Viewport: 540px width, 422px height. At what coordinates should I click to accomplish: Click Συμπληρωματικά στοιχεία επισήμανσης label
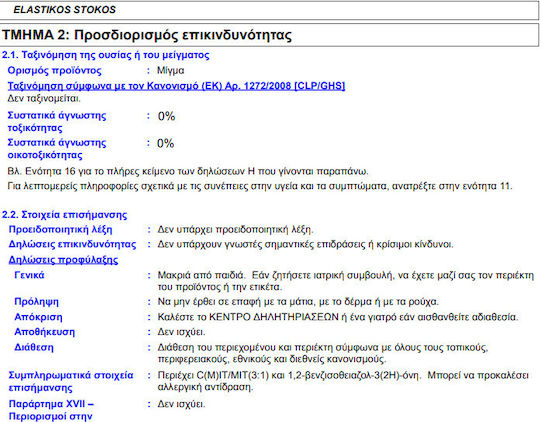click(x=71, y=381)
